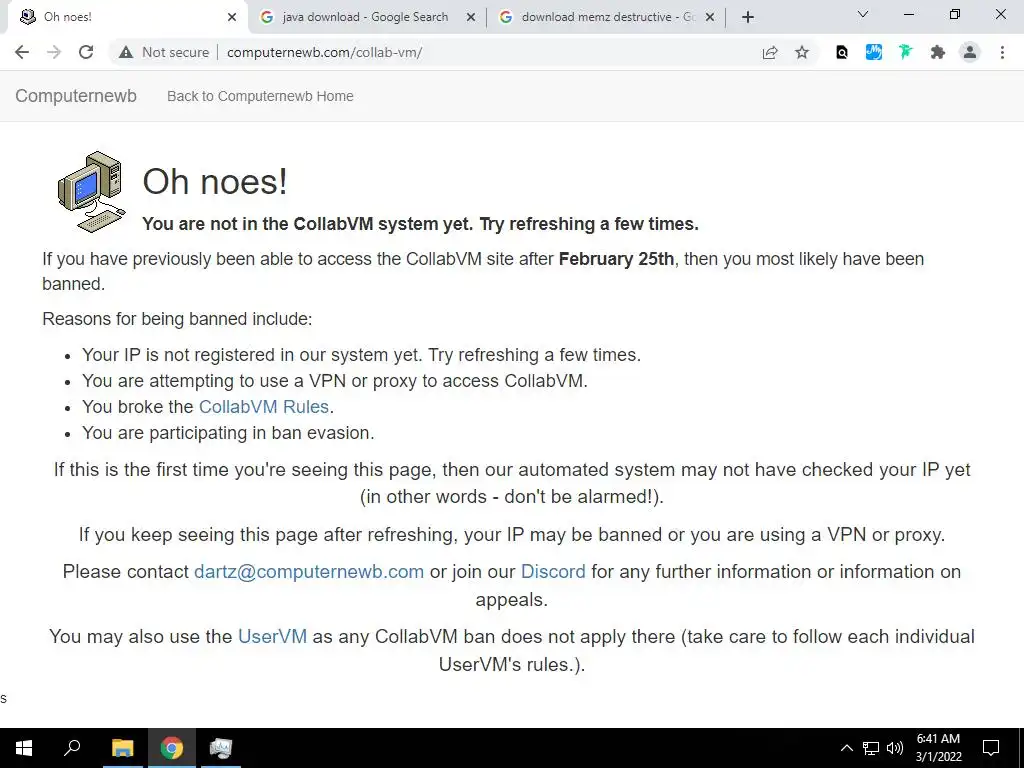This screenshot has width=1024, height=768.
Task: Open the Chrome profile avatar
Action: pos(970,52)
